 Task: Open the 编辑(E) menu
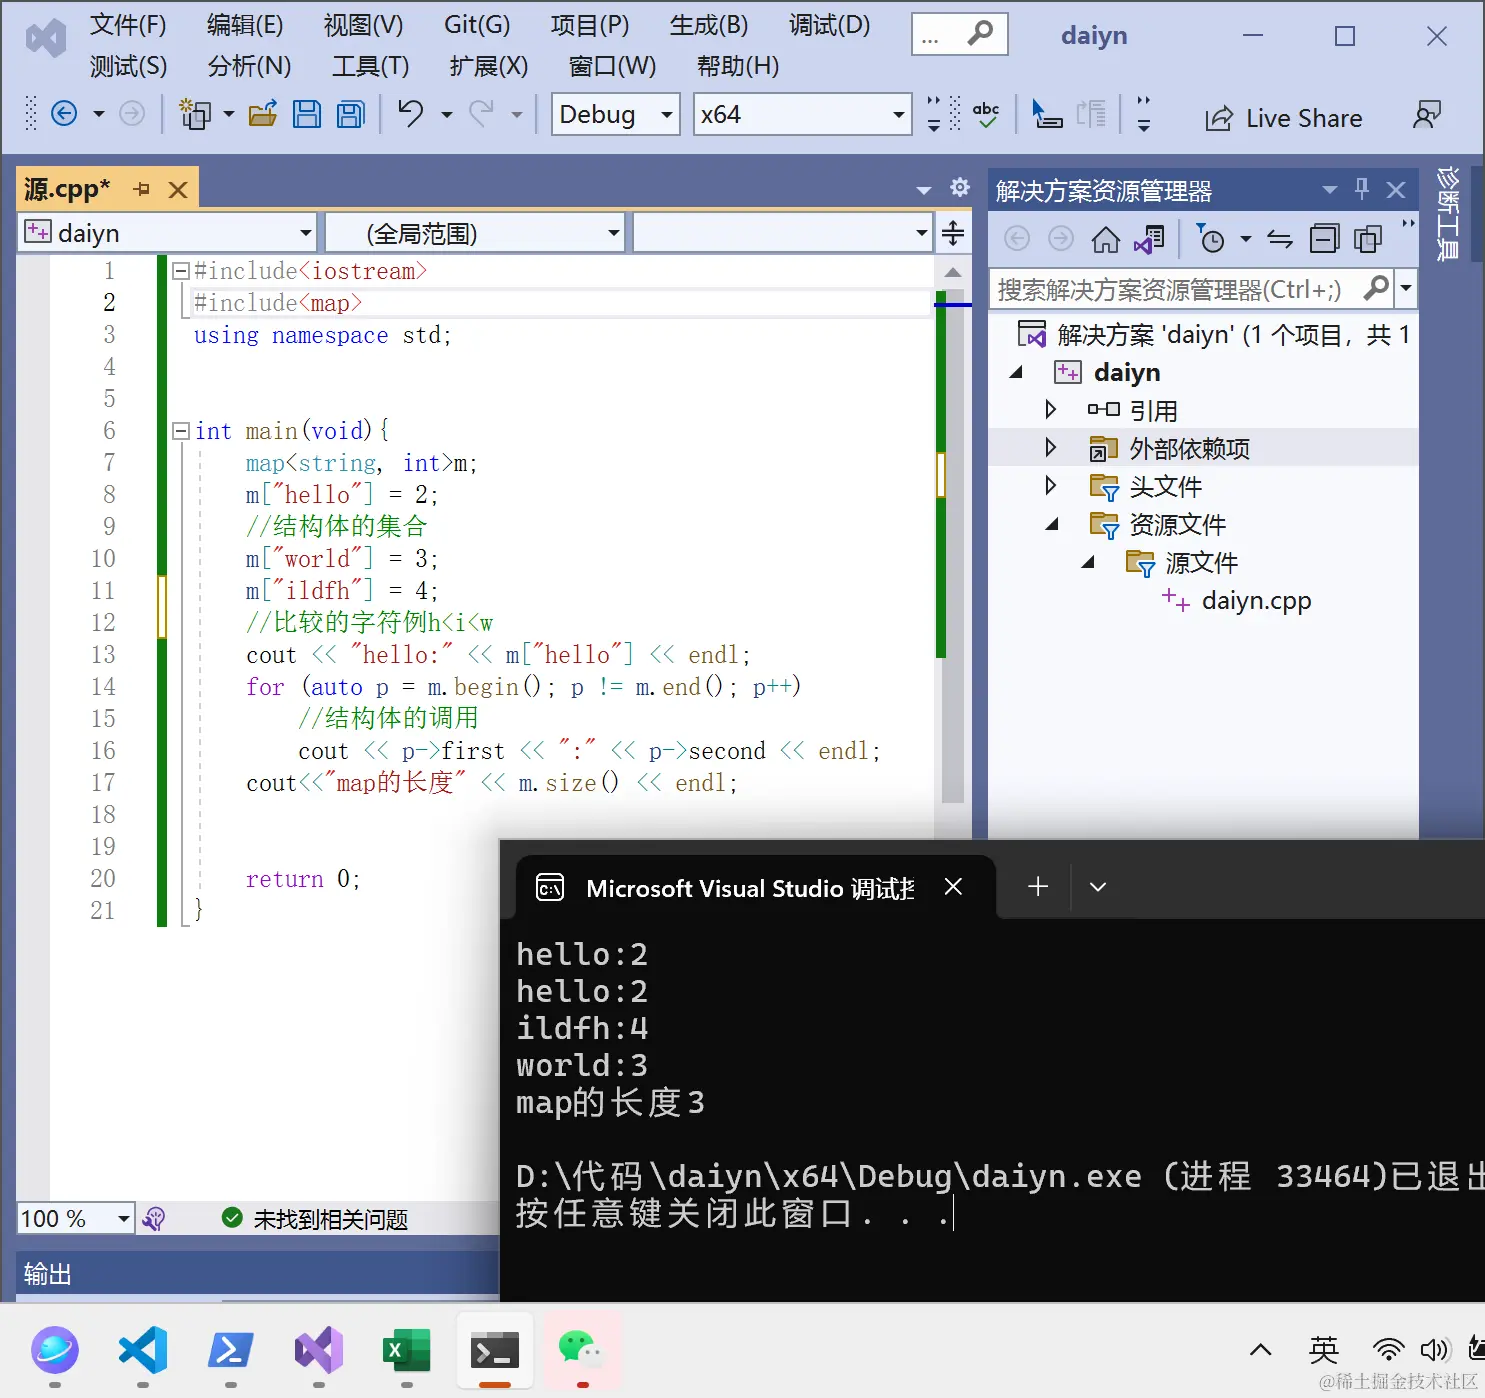(x=245, y=25)
